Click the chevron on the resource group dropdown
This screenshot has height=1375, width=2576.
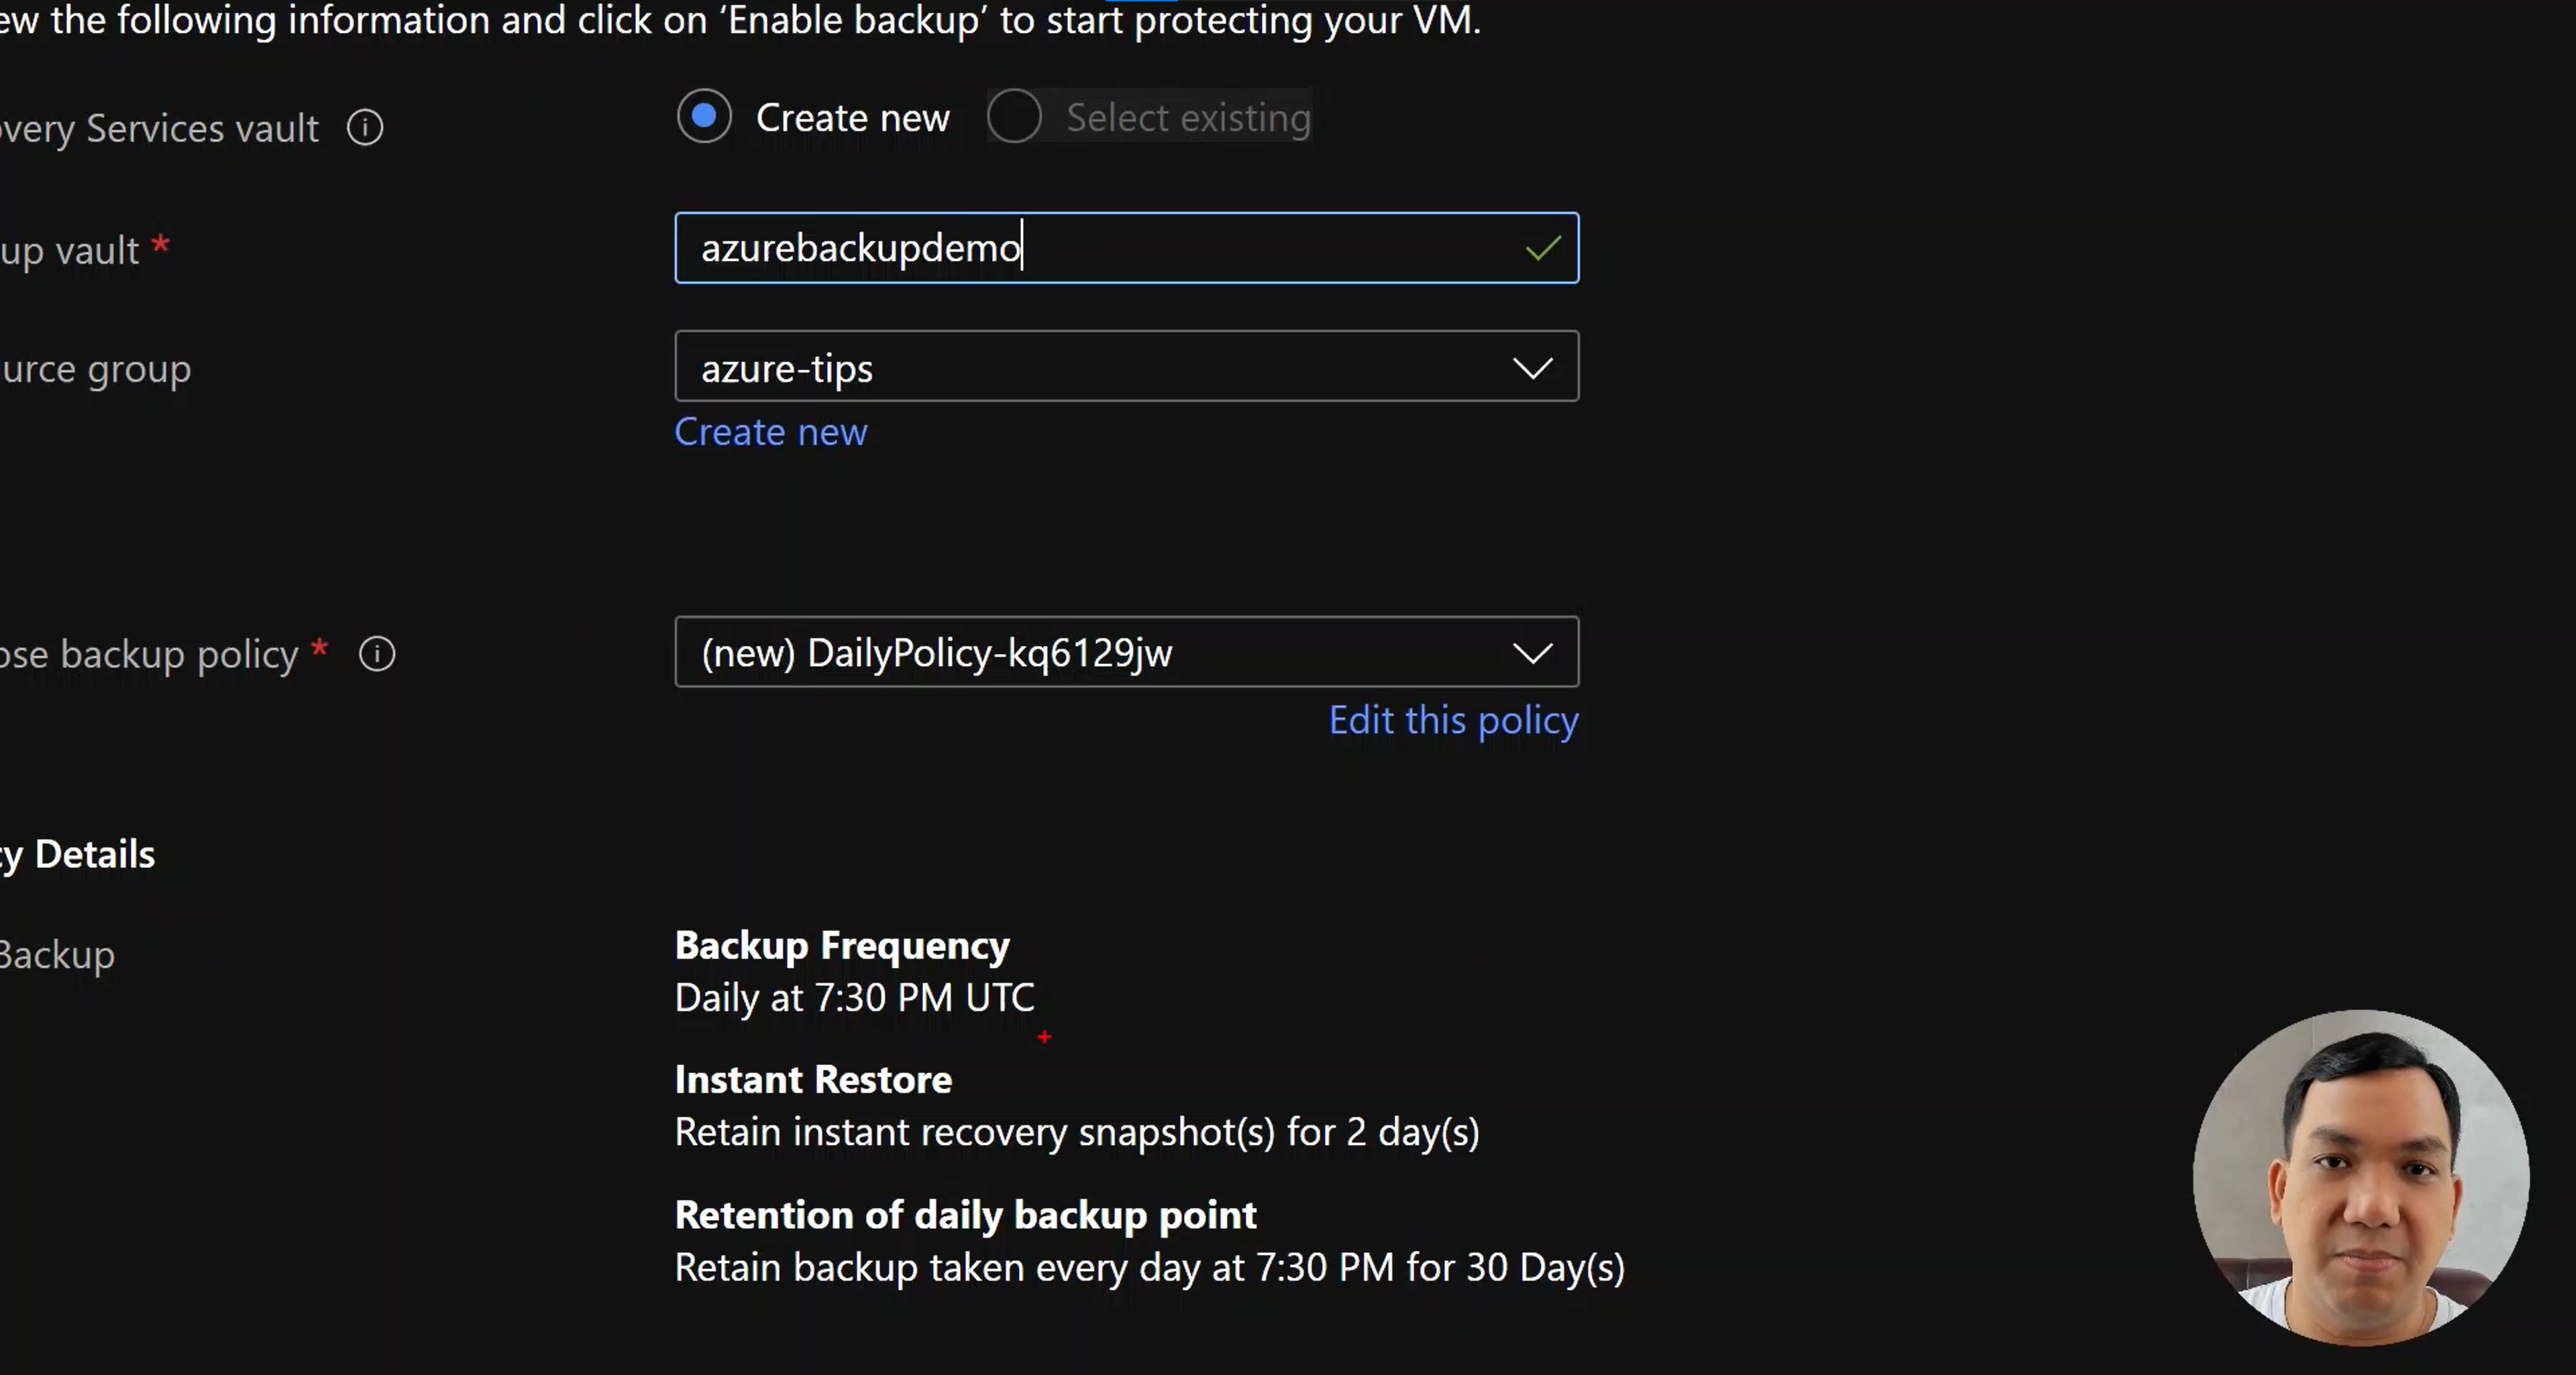pos(1533,368)
